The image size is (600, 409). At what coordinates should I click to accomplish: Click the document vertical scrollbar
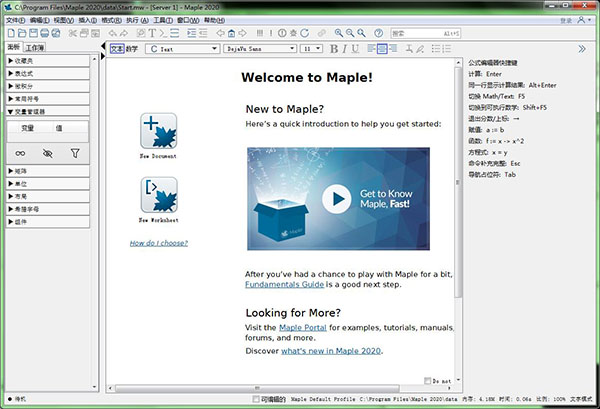pos(458,183)
